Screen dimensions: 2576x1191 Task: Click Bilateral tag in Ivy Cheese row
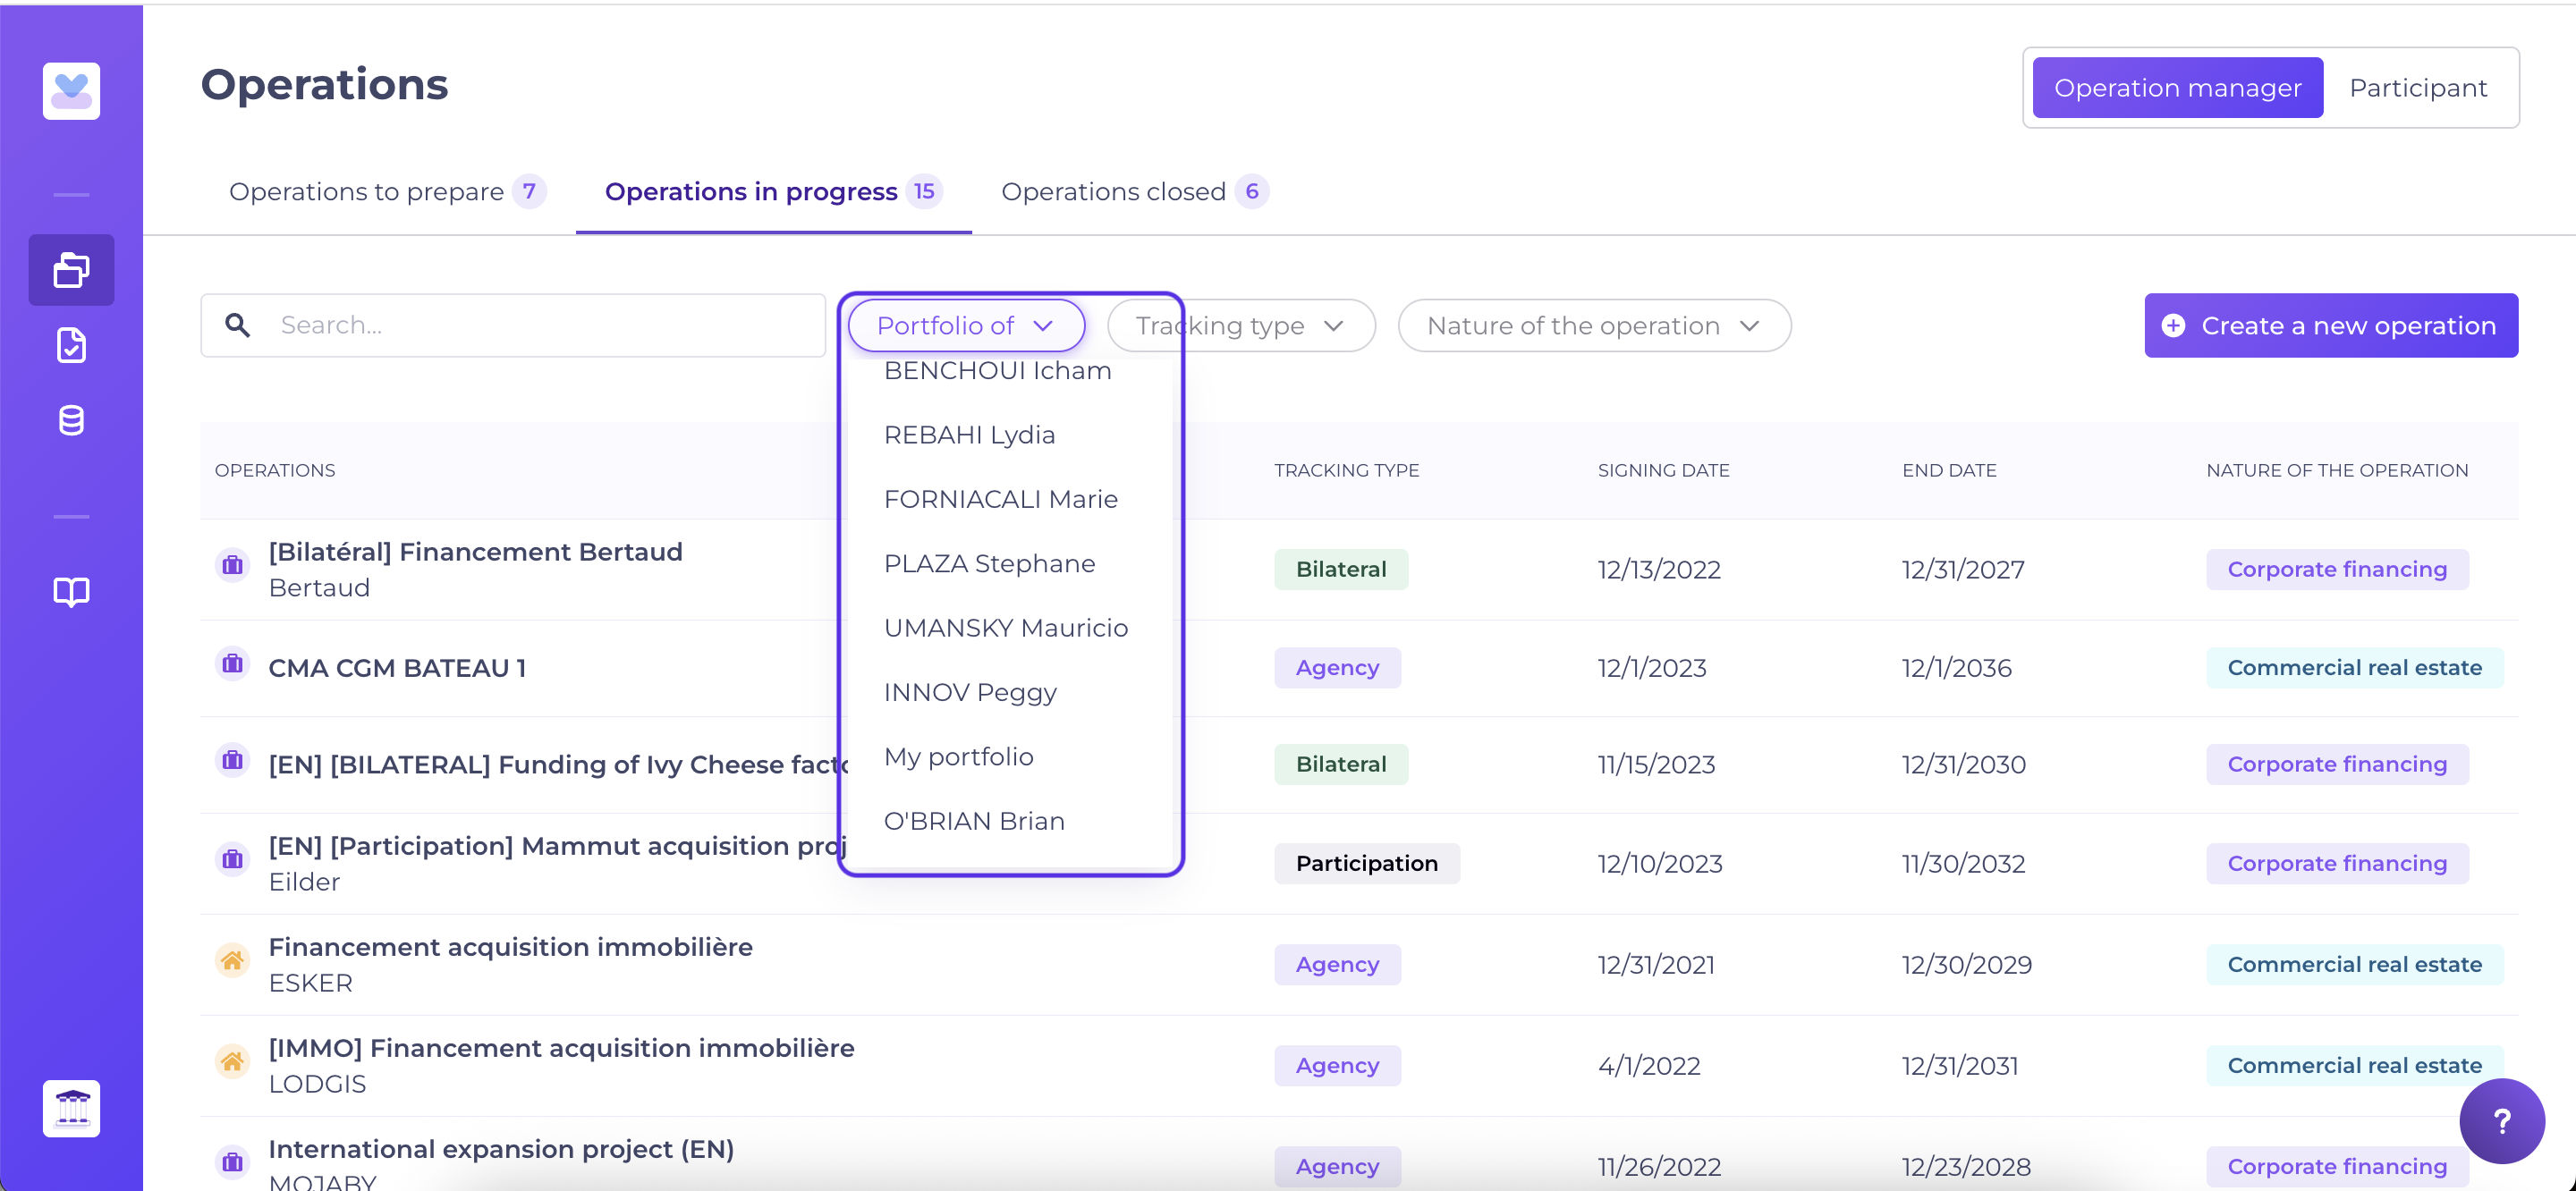[1340, 764]
